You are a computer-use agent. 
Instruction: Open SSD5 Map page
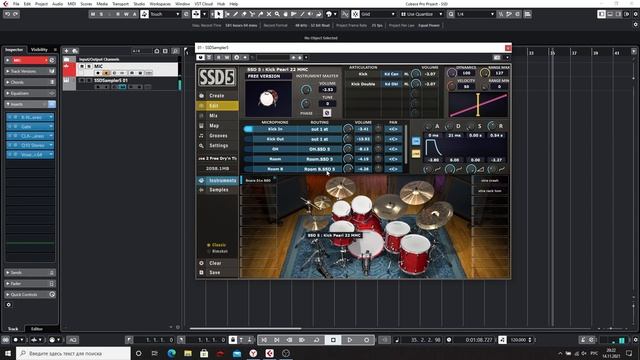(217, 126)
